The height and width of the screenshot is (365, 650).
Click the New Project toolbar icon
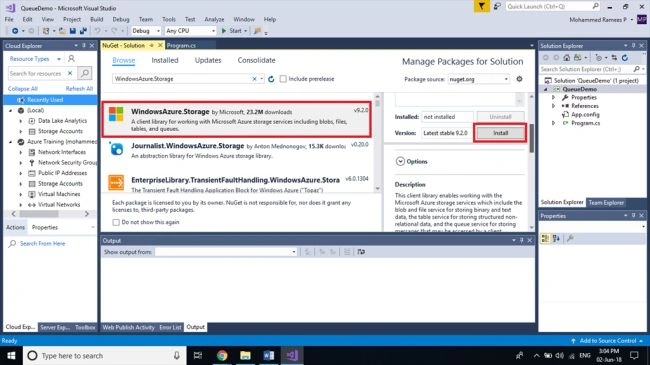46,31
